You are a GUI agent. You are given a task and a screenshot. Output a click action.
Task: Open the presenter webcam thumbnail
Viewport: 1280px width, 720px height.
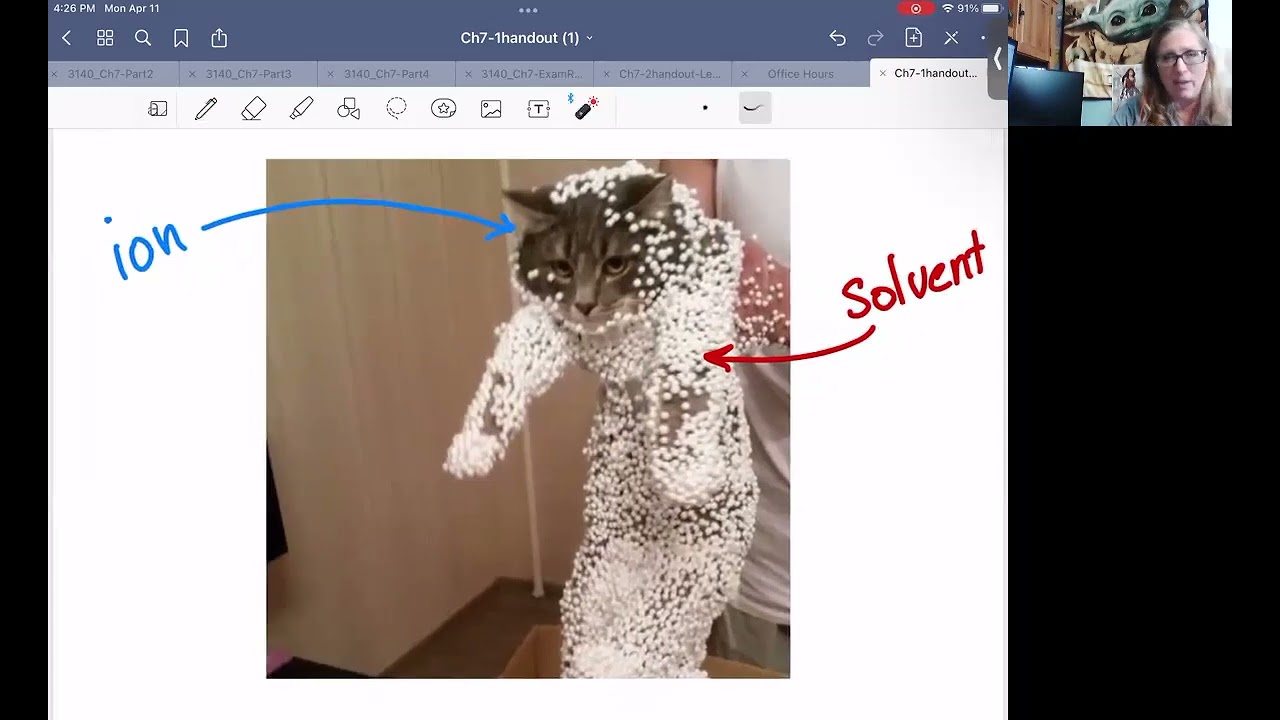(1120, 63)
